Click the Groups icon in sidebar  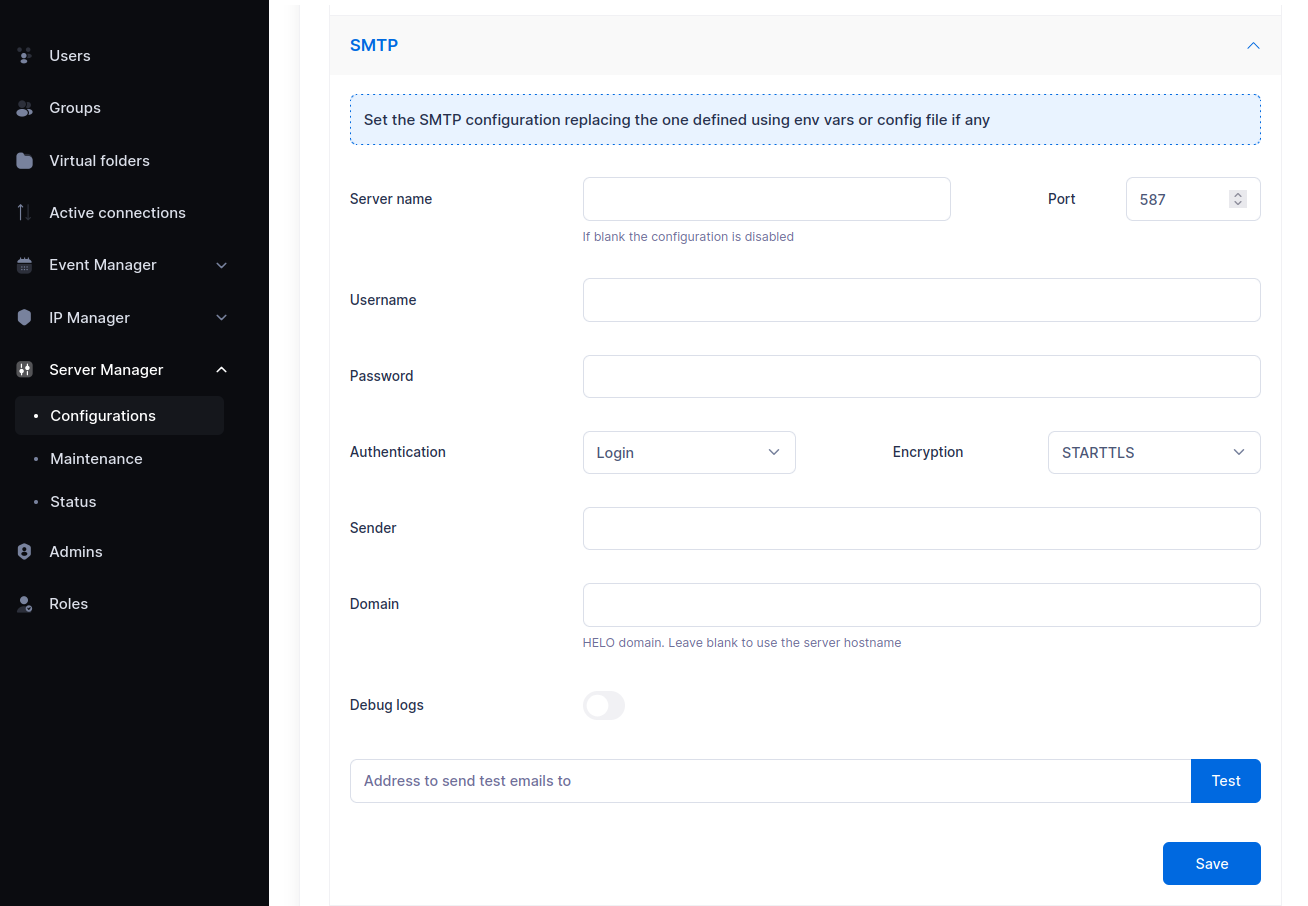(25, 108)
